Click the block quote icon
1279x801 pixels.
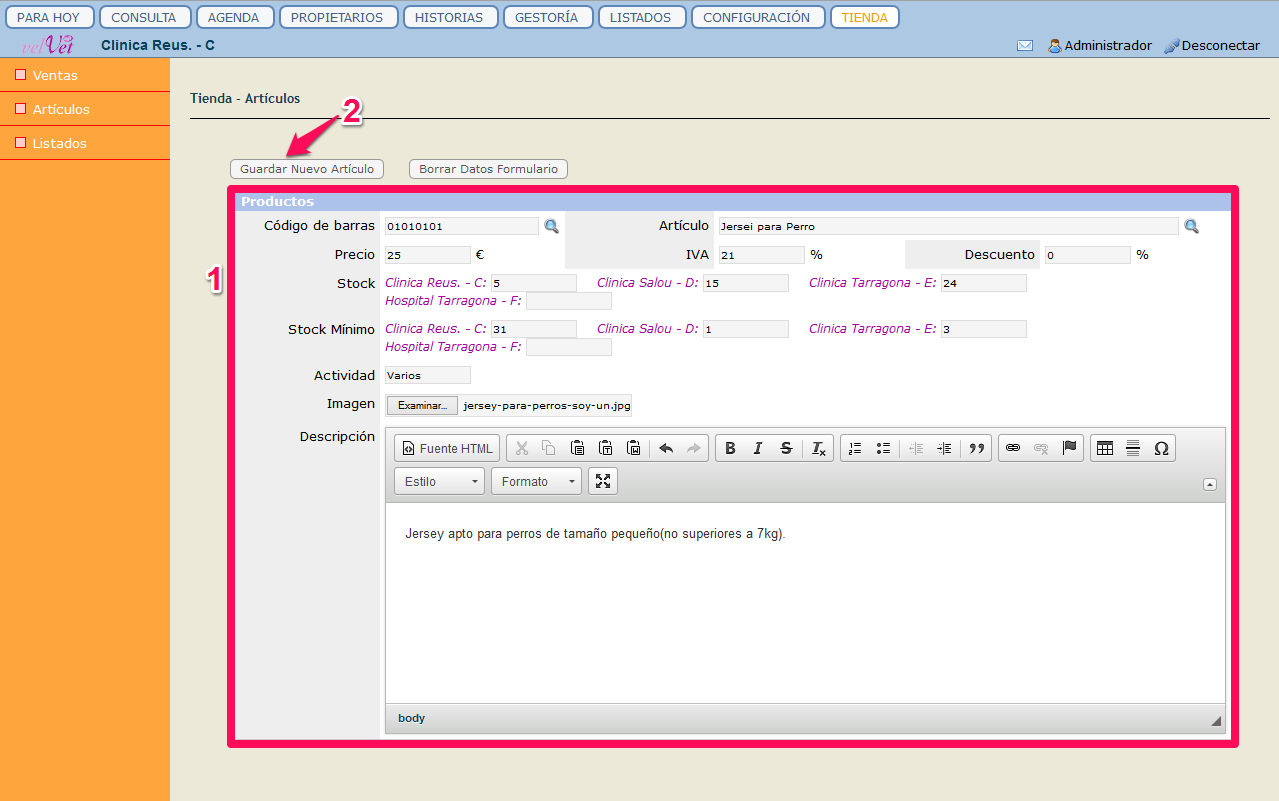click(977, 448)
